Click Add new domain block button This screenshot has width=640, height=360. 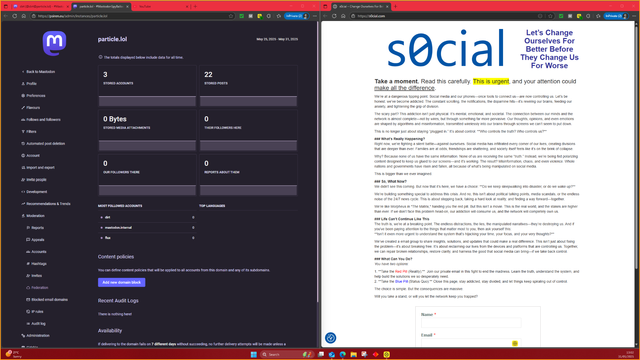click(121, 282)
